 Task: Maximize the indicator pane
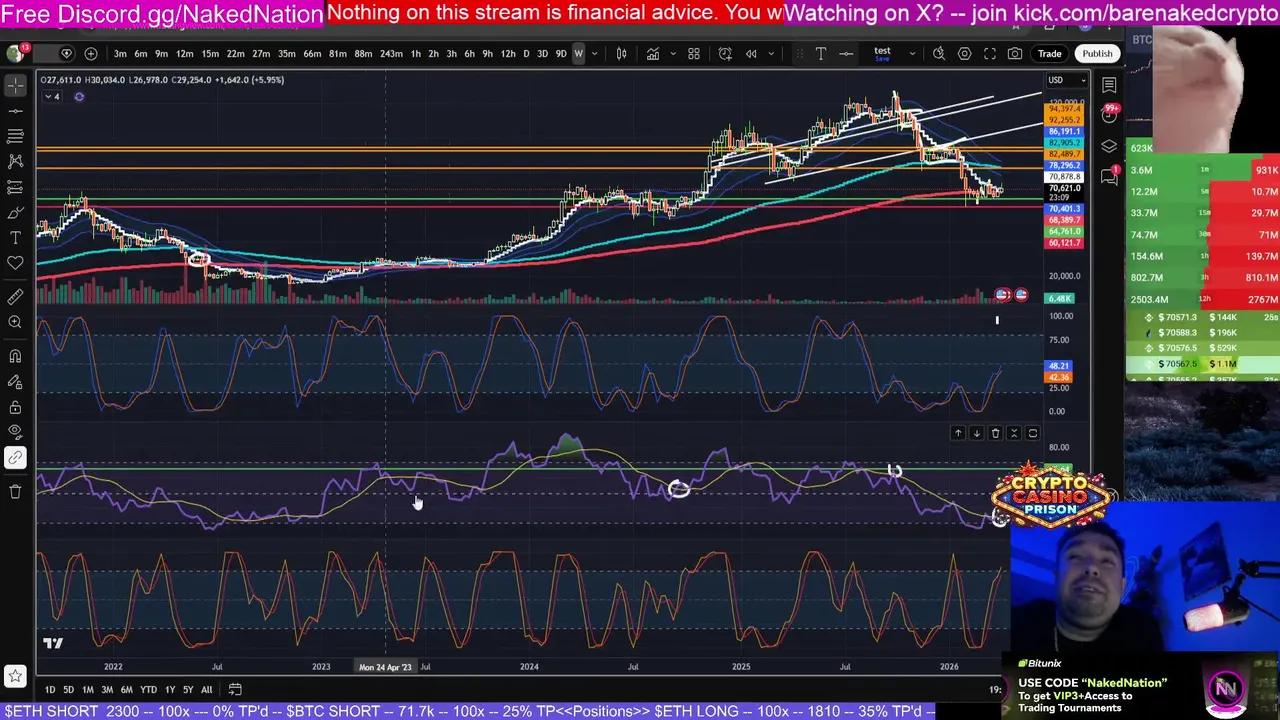[x=1033, y=433]
